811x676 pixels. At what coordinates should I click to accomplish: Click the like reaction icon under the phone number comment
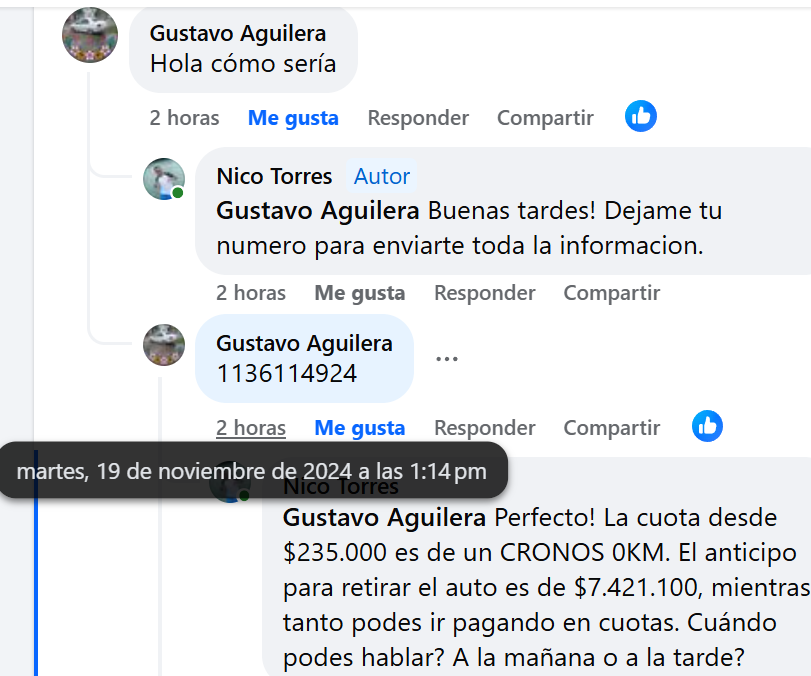click(708, 426)
